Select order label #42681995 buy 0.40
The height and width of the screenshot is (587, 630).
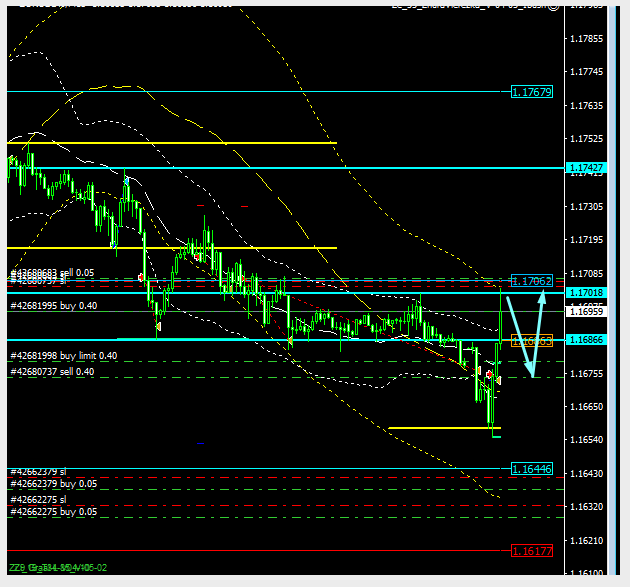(x=54, y=306)
